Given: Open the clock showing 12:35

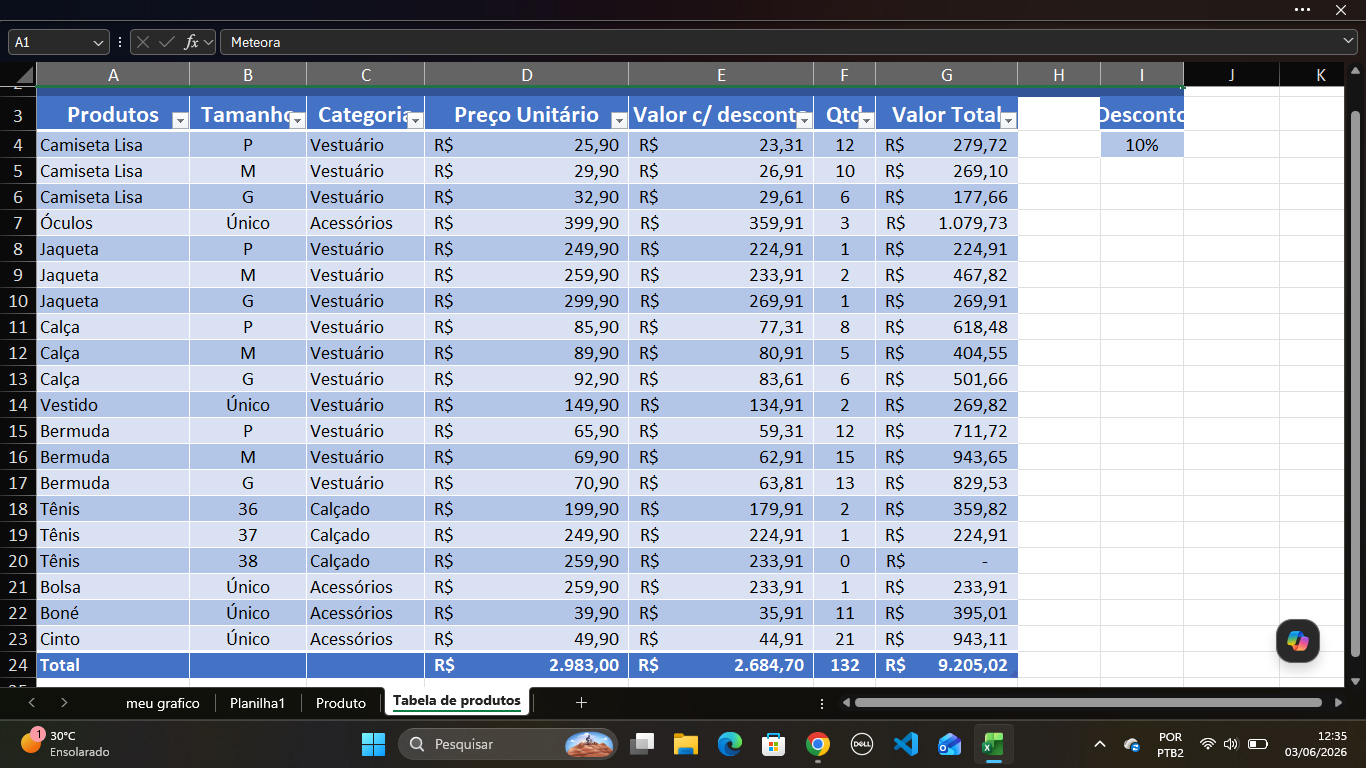Looking at the screenshot, I should (1316, 744).
